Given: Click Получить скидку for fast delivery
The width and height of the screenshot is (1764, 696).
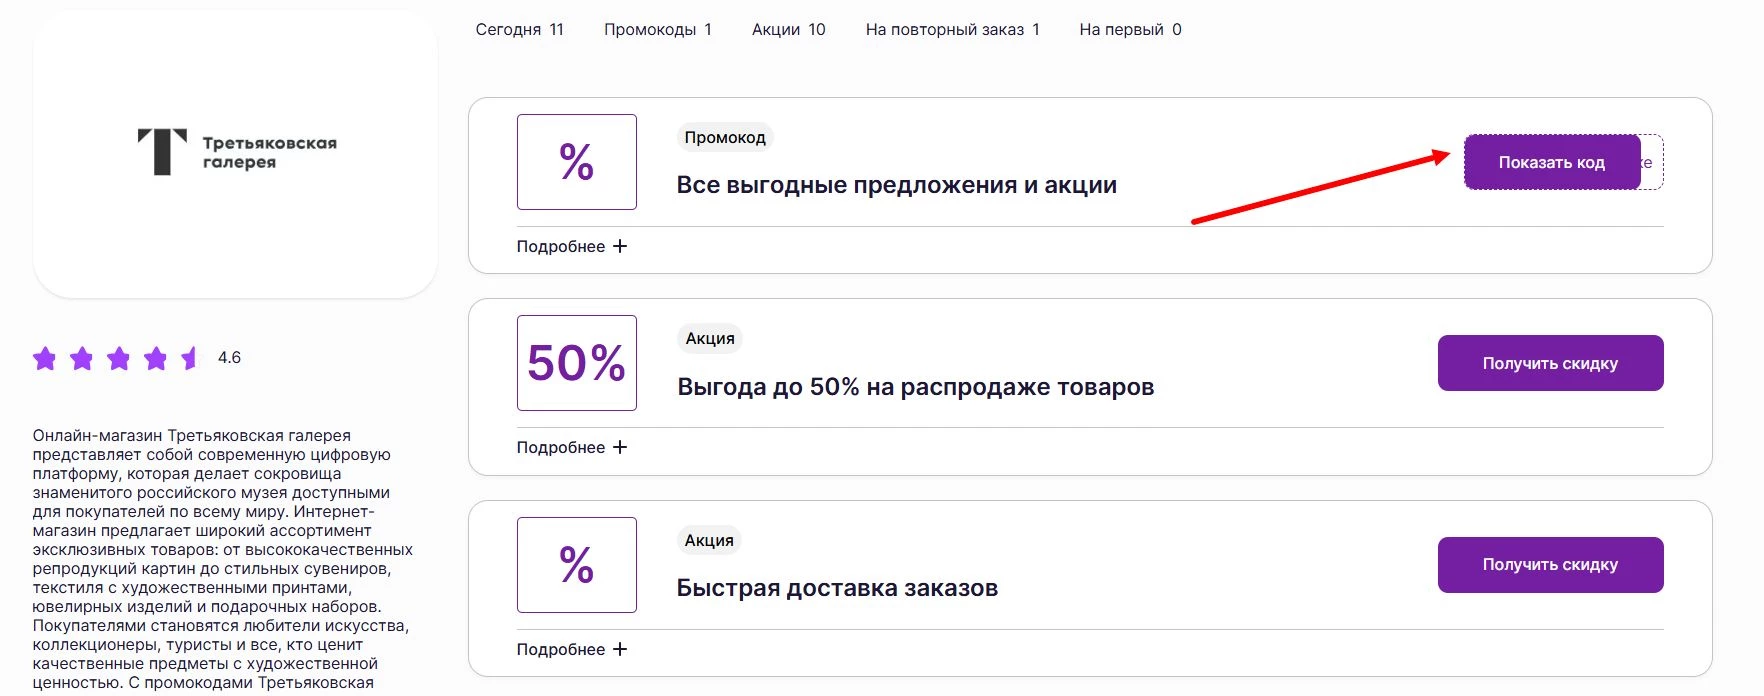Looking at the screenshot, I should (x=1549, y=565).
